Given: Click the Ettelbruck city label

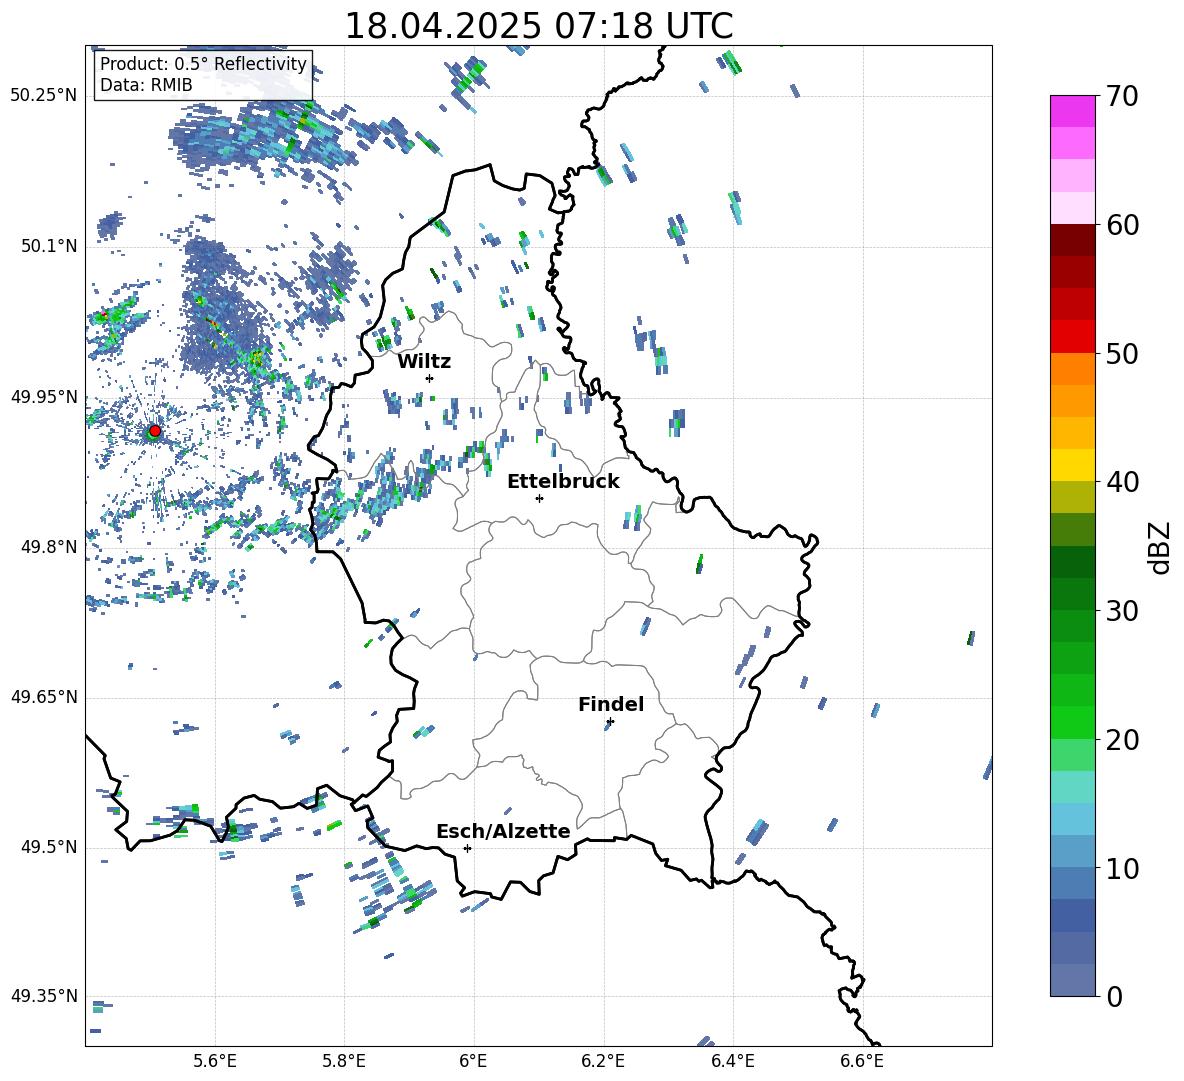Looking at the screenshot, I should click(563, 482).
